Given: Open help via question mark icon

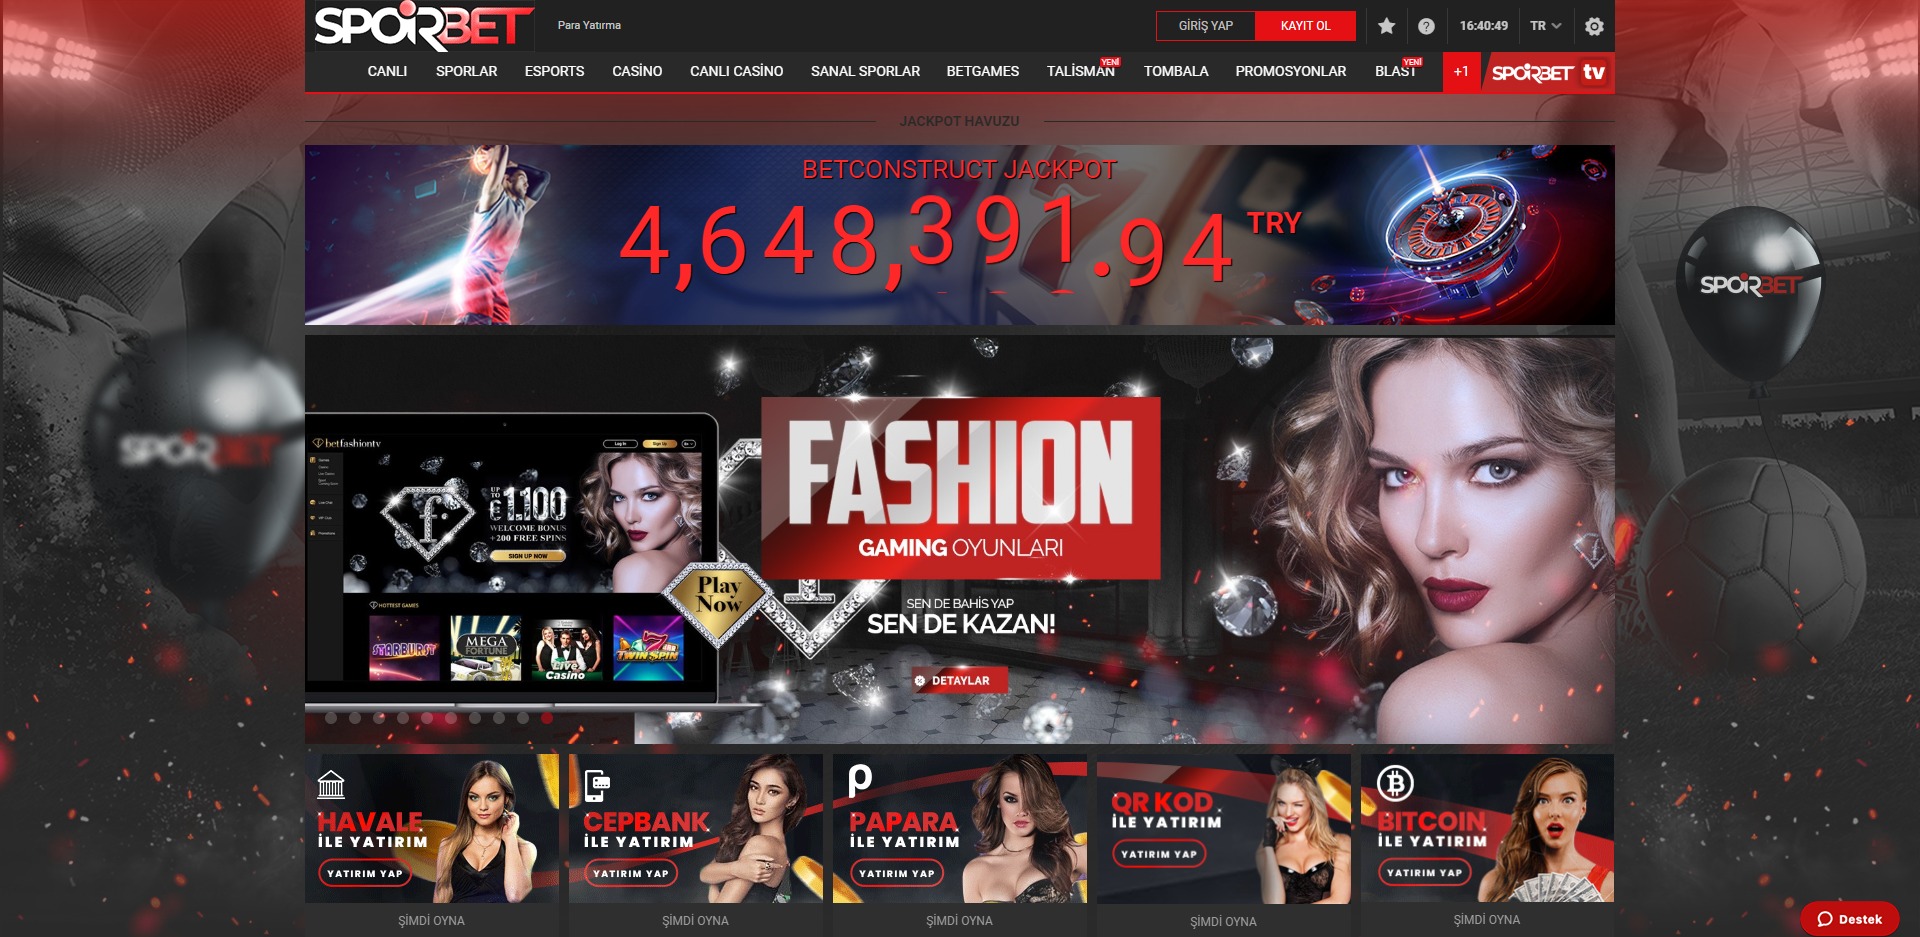Looking at the screenshot, I should point(1426,26).
